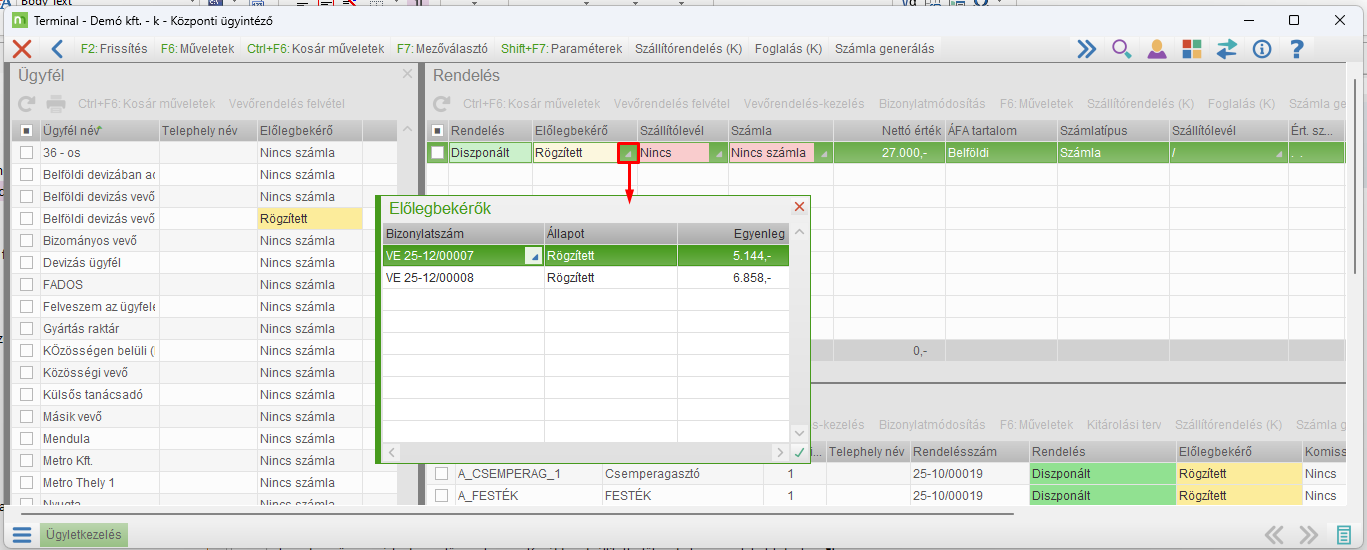The image size is (1367, 550).
Task: Click horizontal scrollbar in Előlegbekérők popup
Action: tap(586, 453)
